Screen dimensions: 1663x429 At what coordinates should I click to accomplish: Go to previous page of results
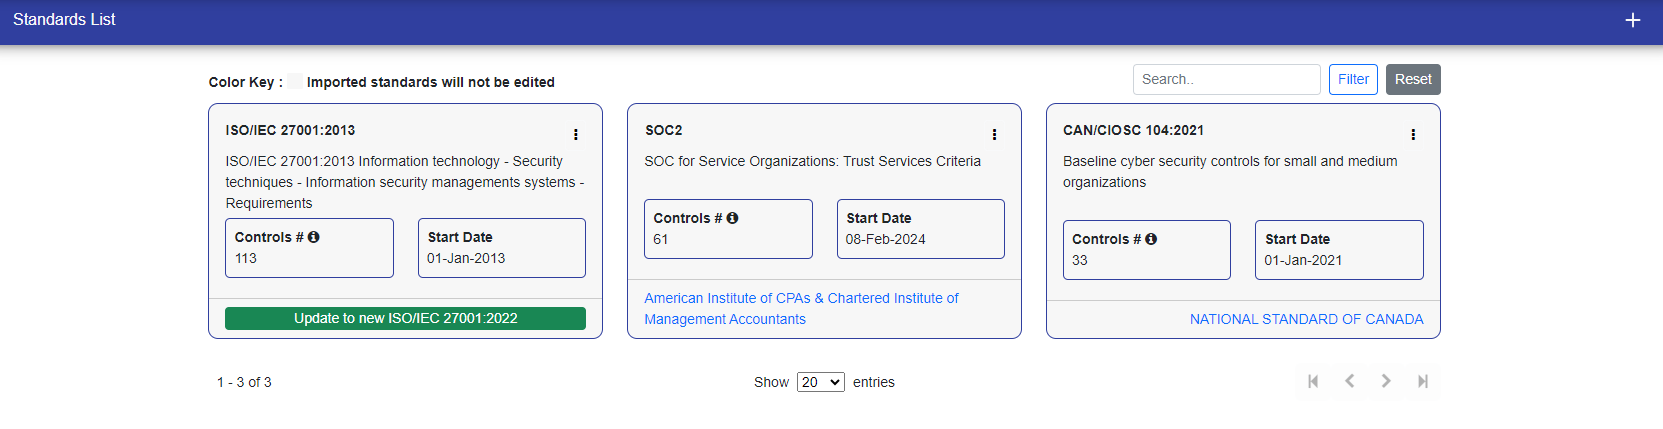pos(1350,381)
